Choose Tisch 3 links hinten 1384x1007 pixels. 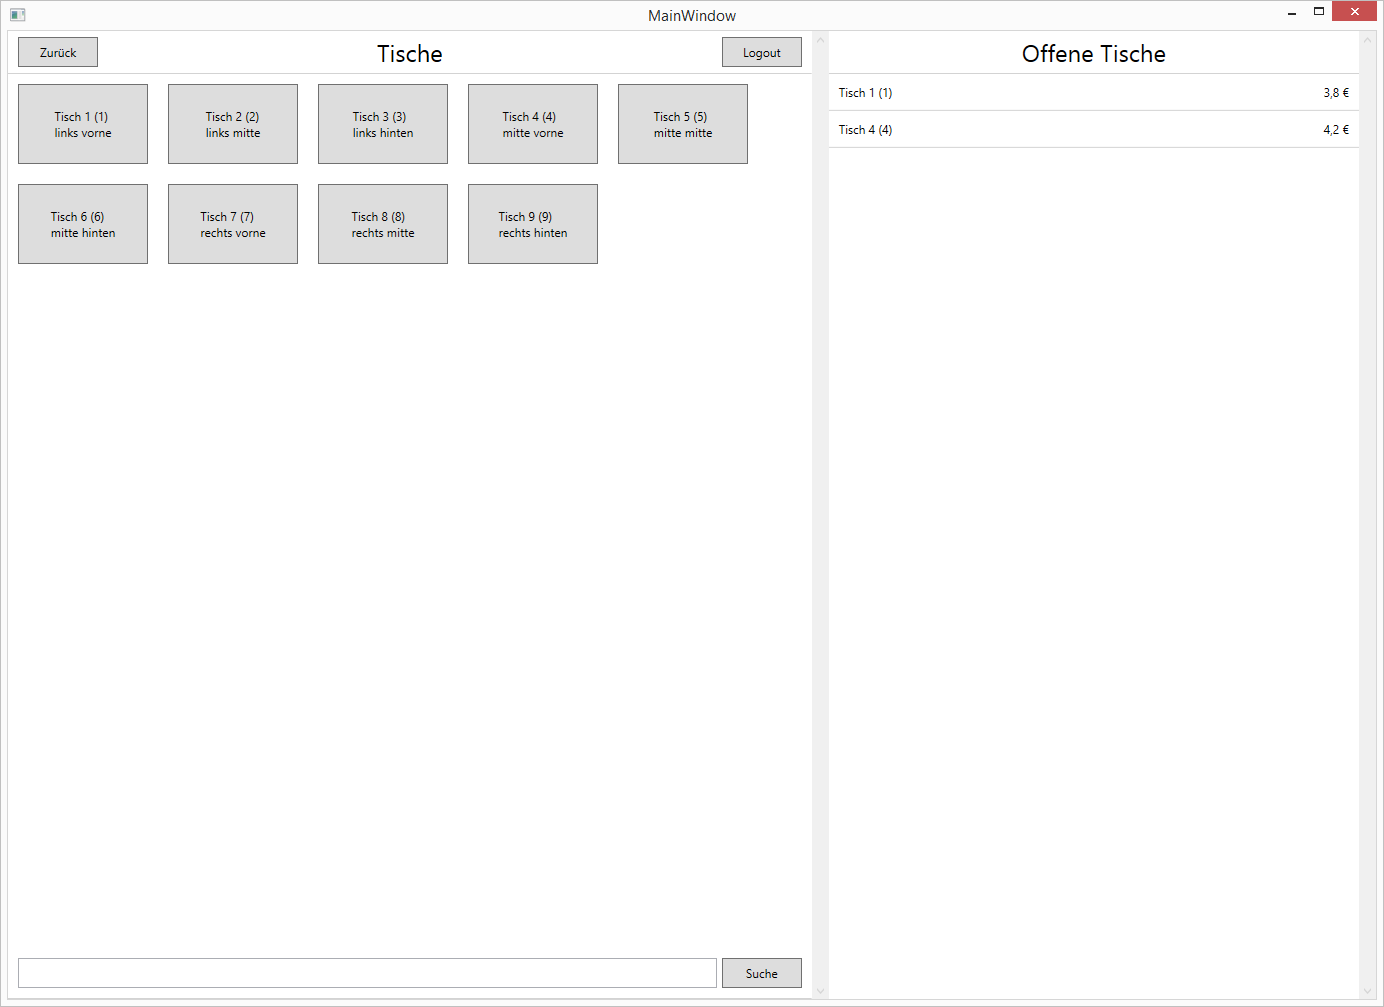pyautogui.click(x=383, y=124)
